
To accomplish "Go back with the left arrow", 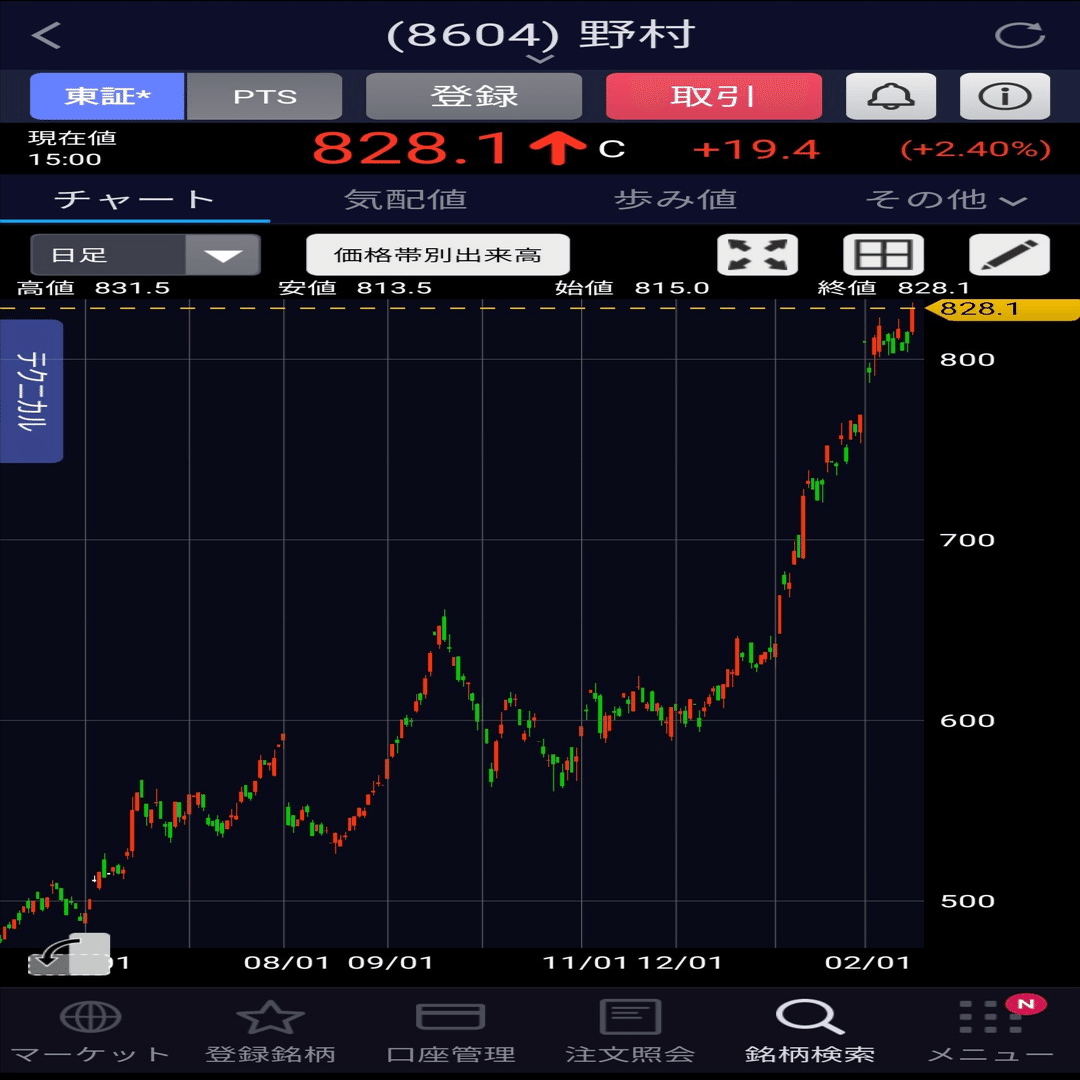I will [x=46, y=36].
